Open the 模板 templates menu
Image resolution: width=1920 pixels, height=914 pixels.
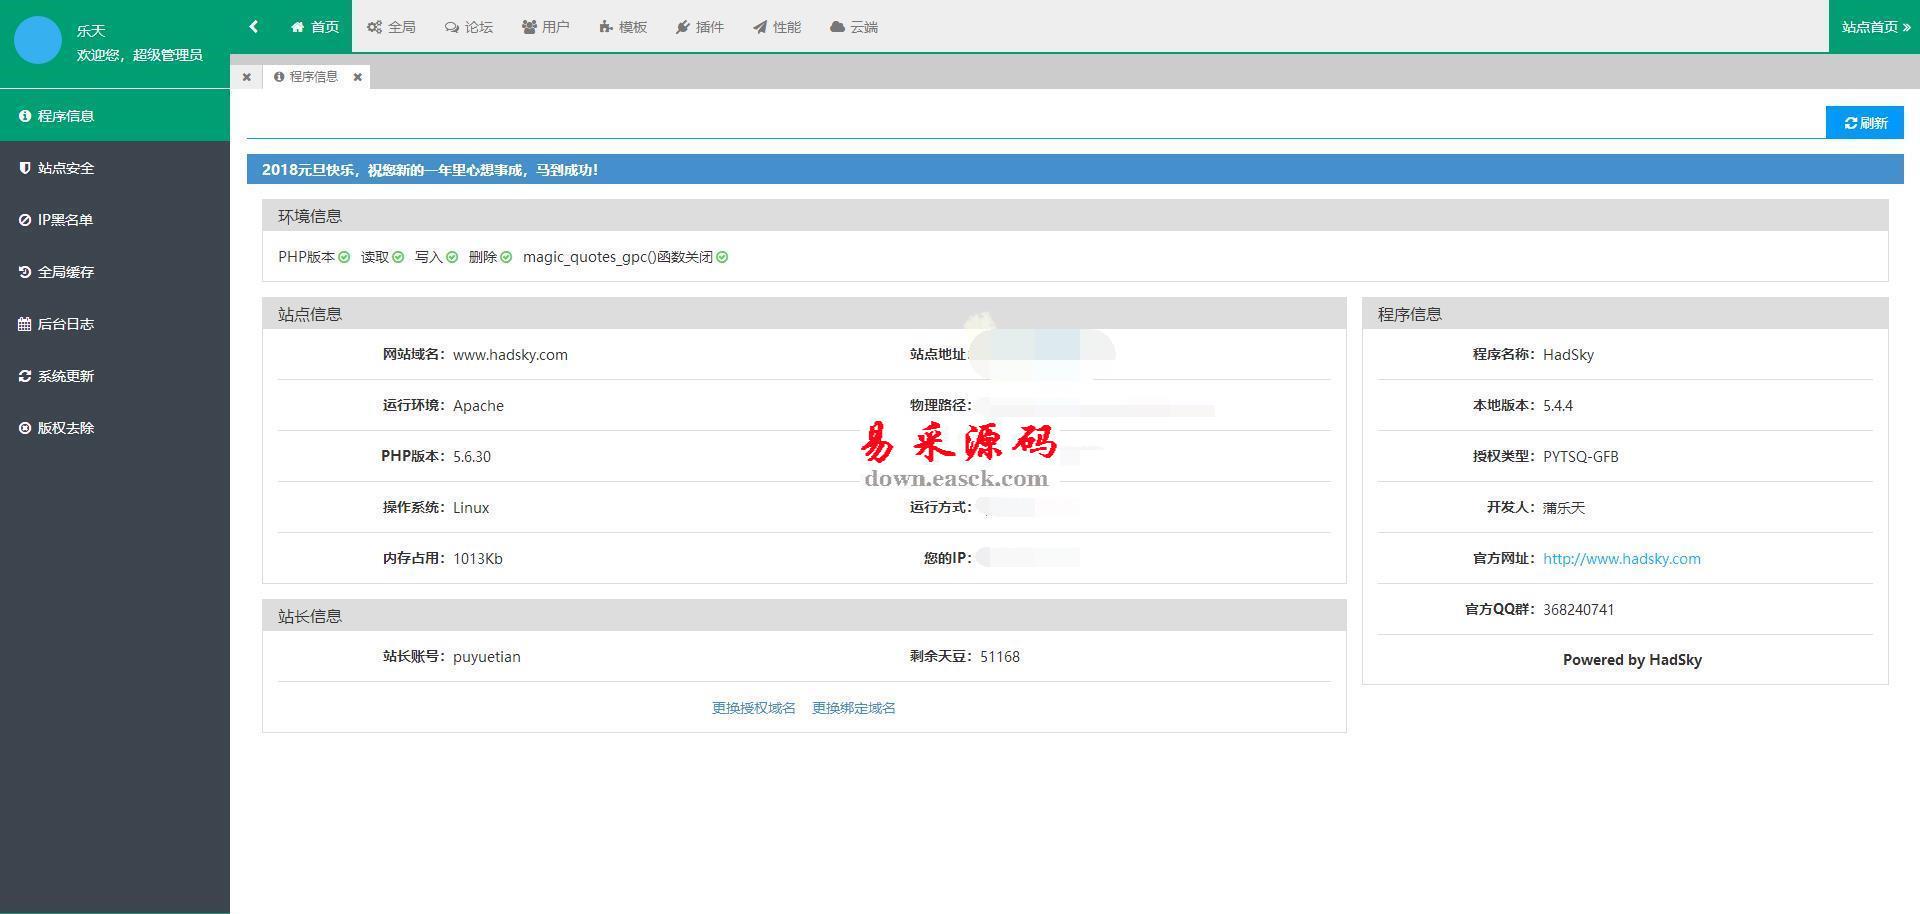[x=623, y=27]
